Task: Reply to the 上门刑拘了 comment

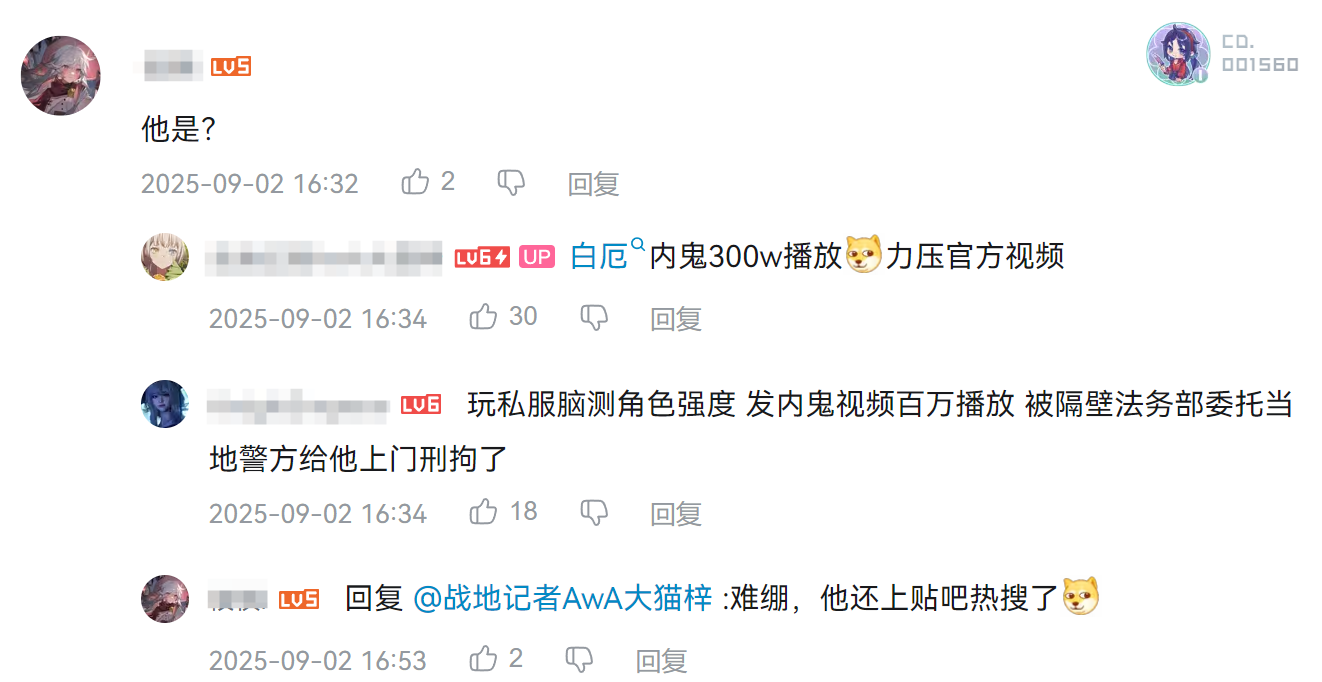Action: (676, 513)
